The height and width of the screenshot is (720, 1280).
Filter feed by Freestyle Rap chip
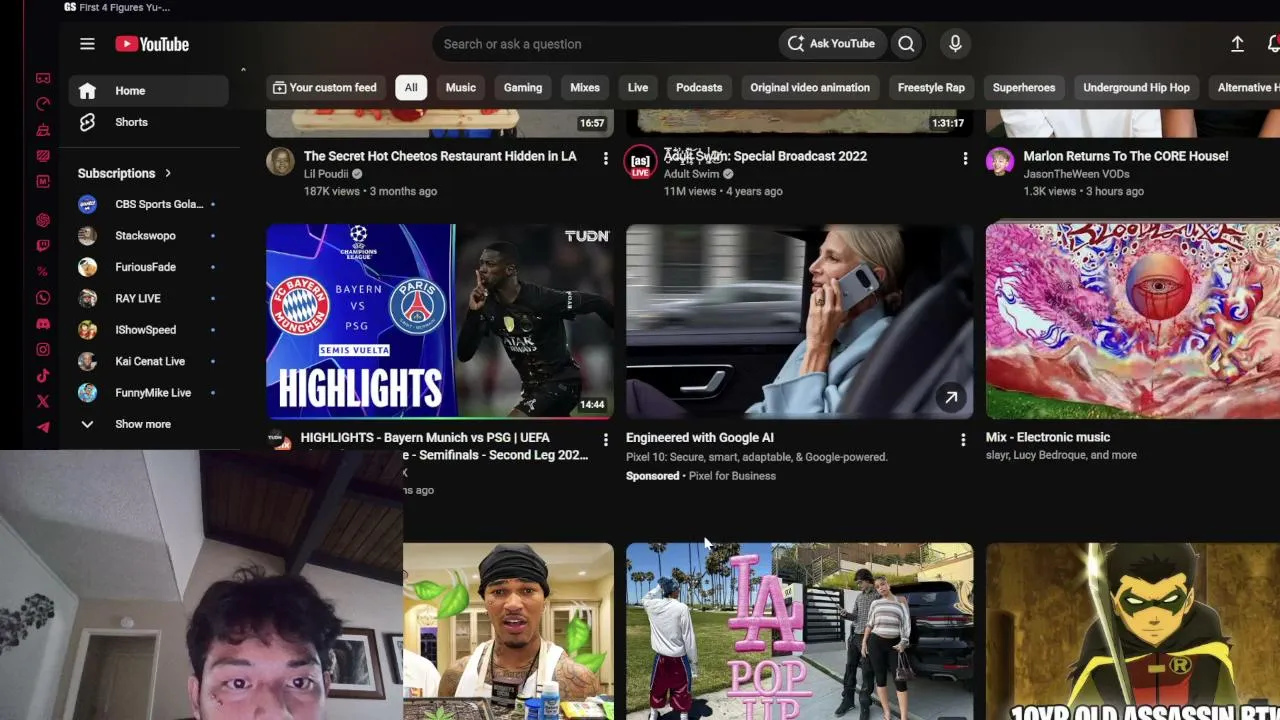click(x=931, y=88)
